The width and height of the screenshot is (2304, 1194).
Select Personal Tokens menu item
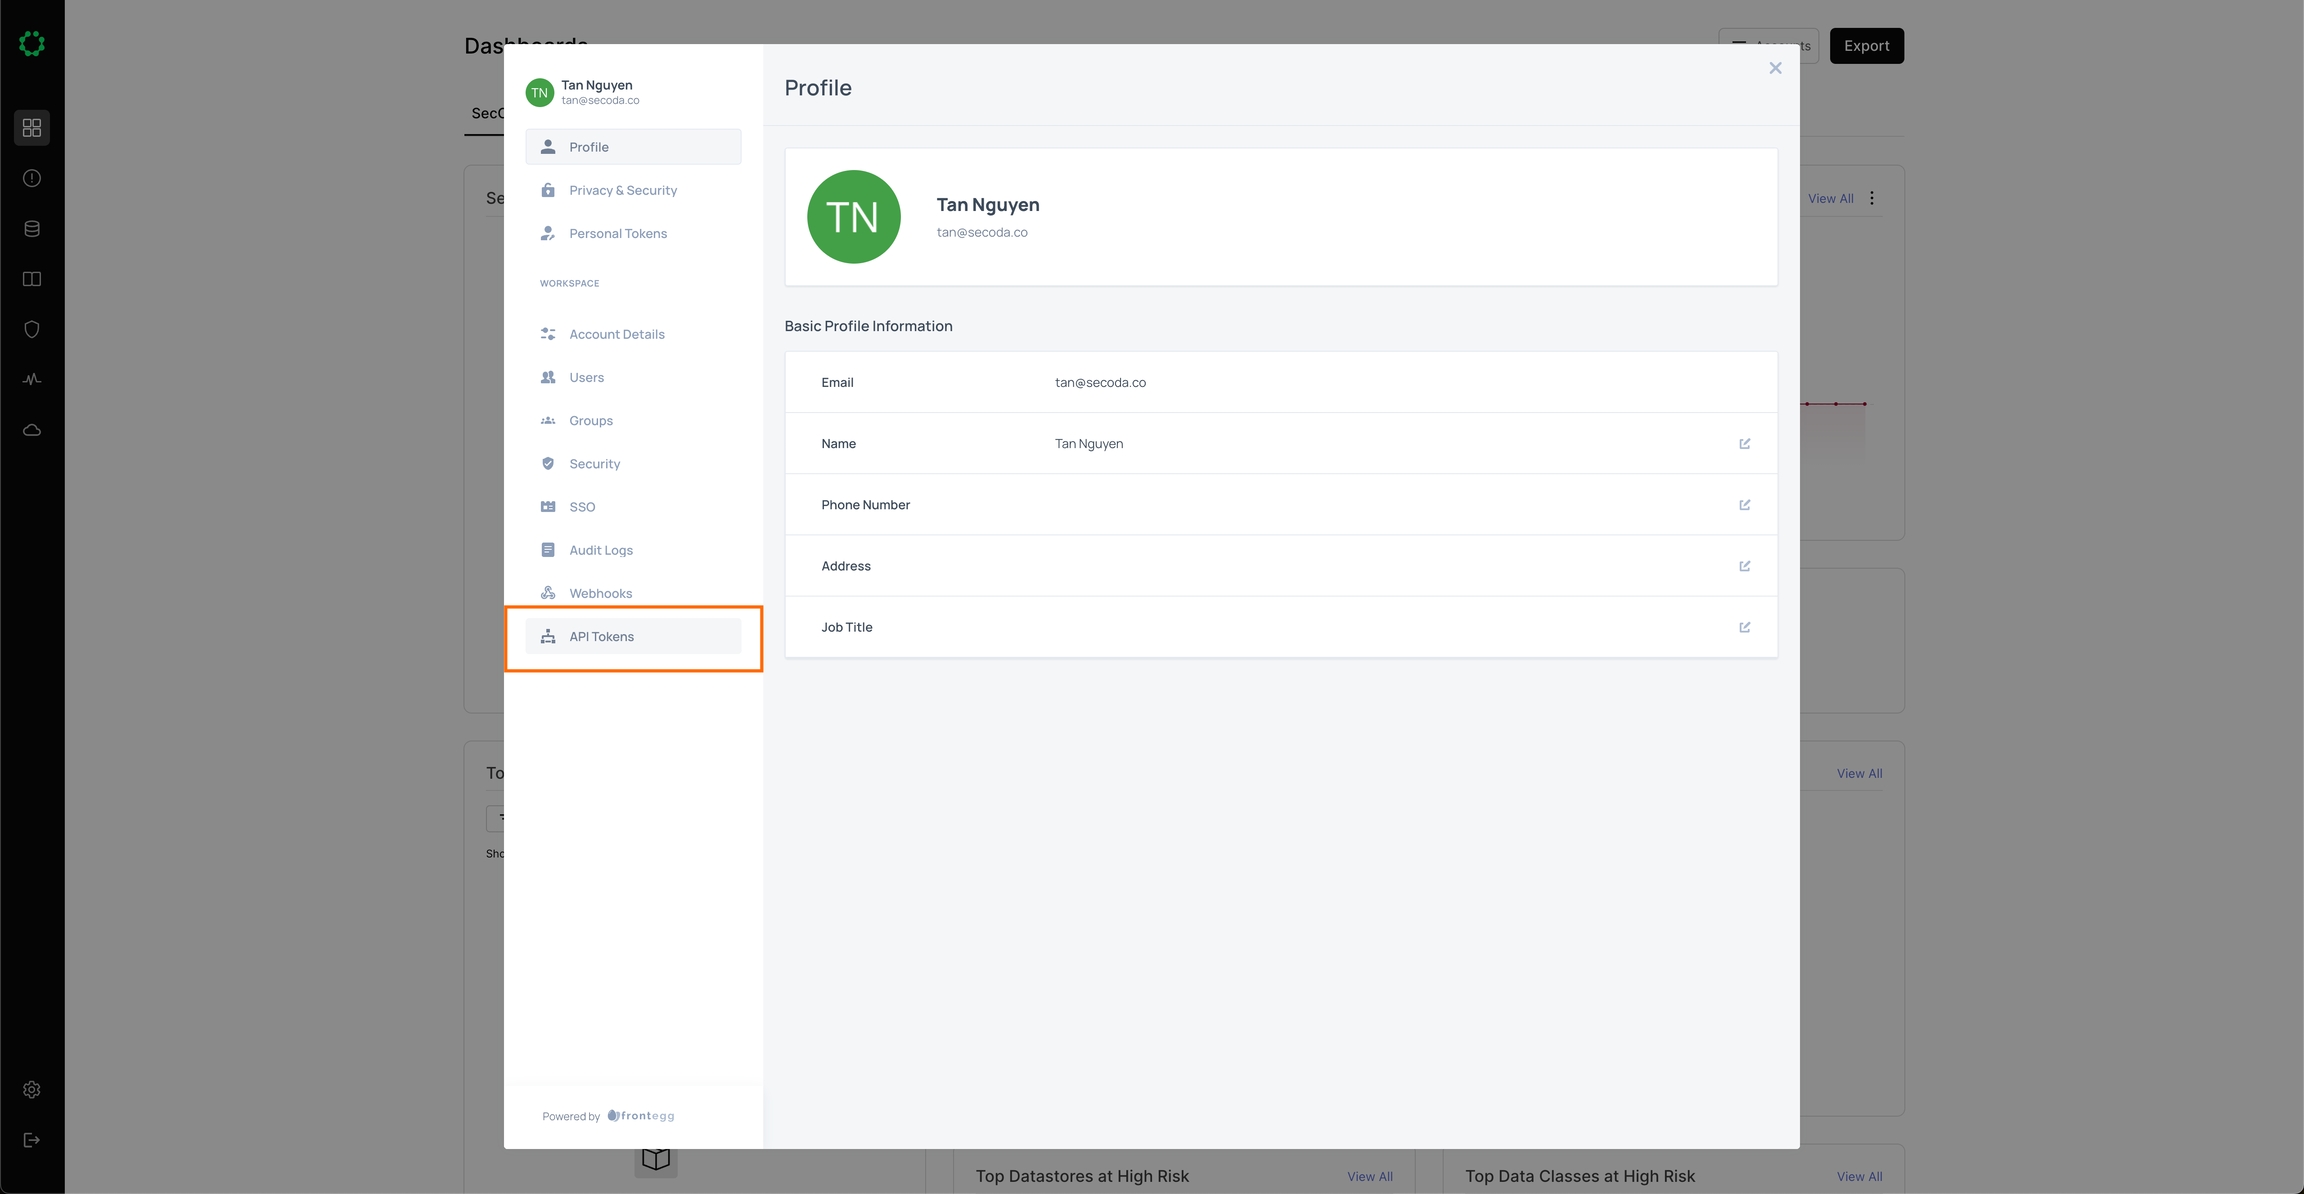[x=618, y=233]
